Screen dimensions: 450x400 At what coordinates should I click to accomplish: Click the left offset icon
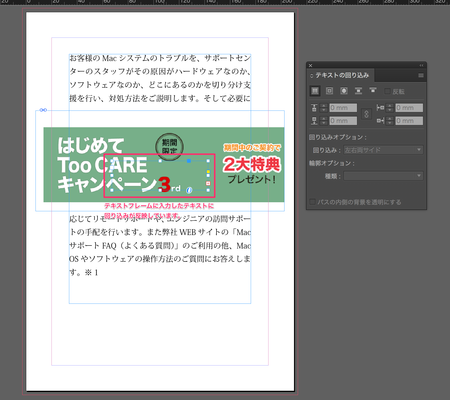[x=380, y=108]
